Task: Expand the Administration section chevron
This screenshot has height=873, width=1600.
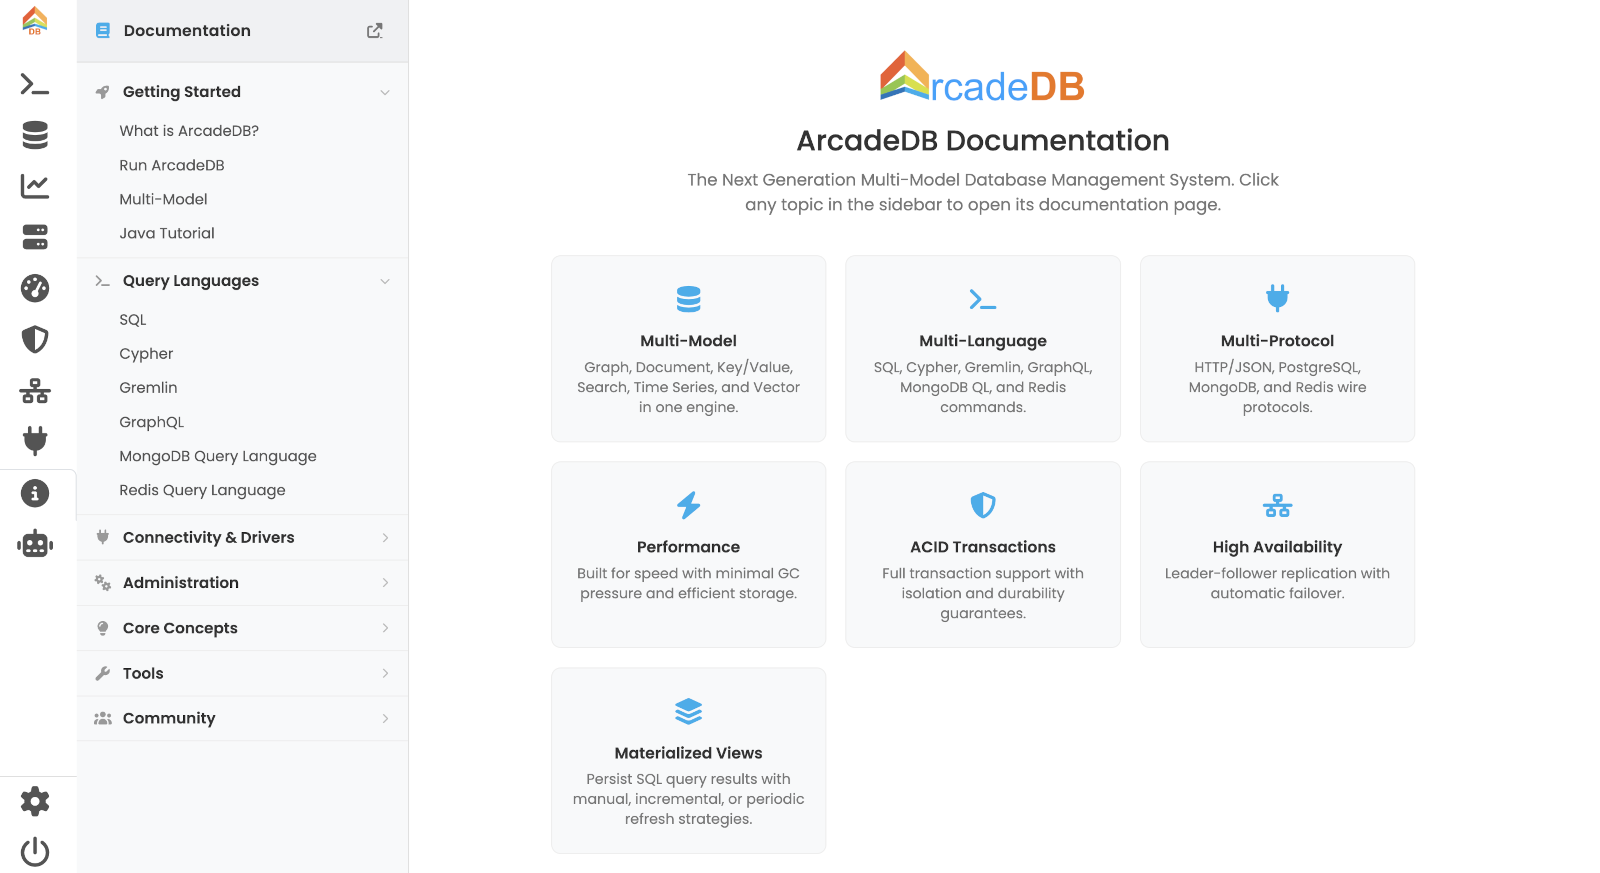Action: (x=385, y=583)
